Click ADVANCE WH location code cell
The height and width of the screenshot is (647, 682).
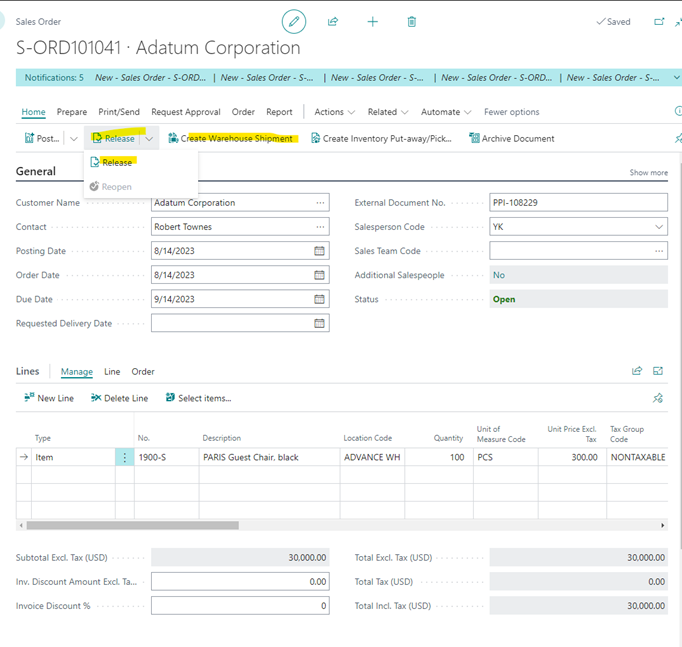(x=372, y=457)
